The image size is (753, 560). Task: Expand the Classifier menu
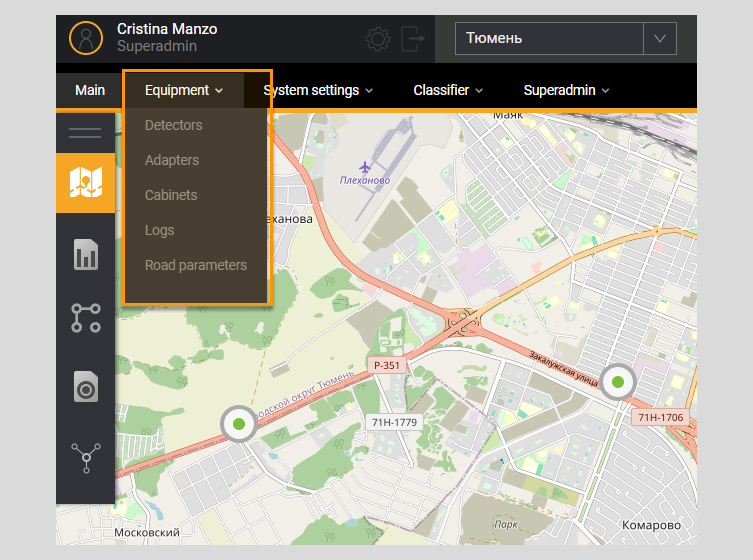(448, 90)
